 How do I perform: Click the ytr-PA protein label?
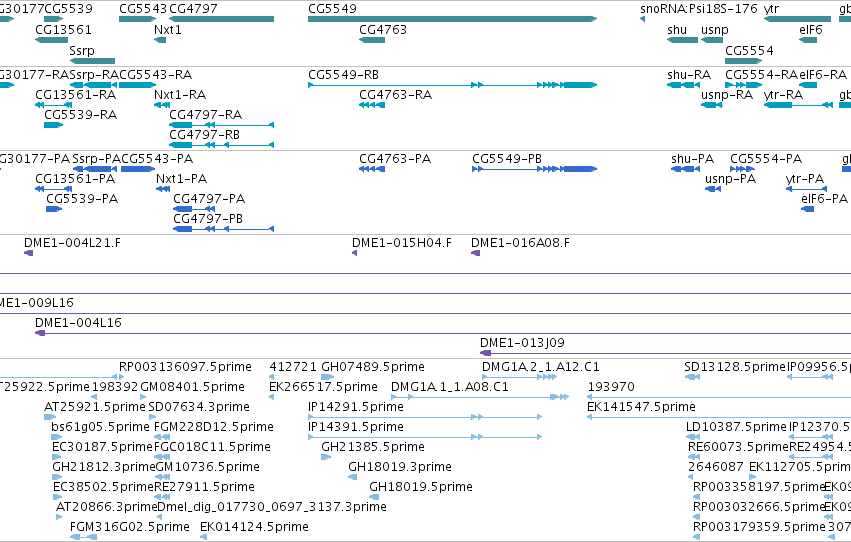(x=805, y=178)
